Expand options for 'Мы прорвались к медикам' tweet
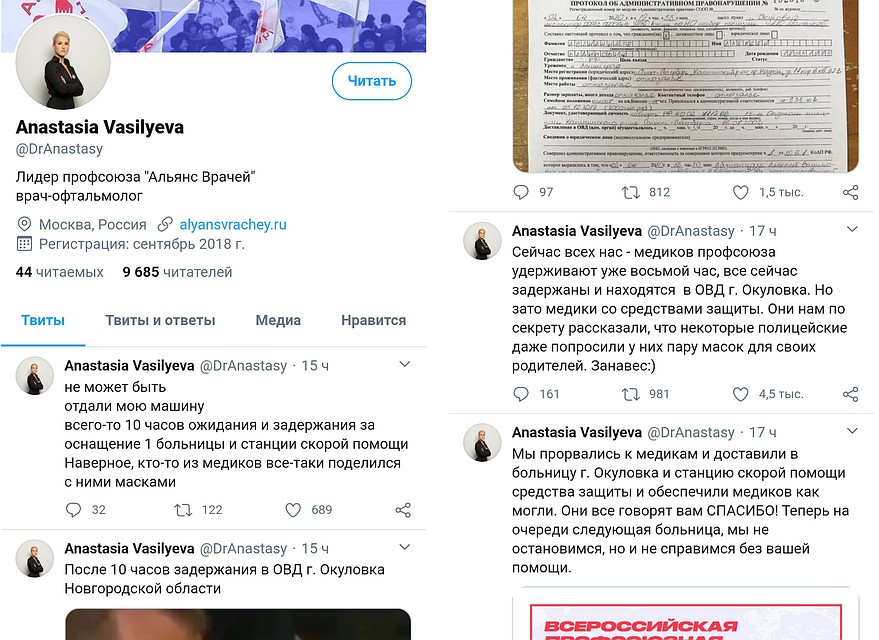The width and height of the screenshot is (879, 640). 852,431
